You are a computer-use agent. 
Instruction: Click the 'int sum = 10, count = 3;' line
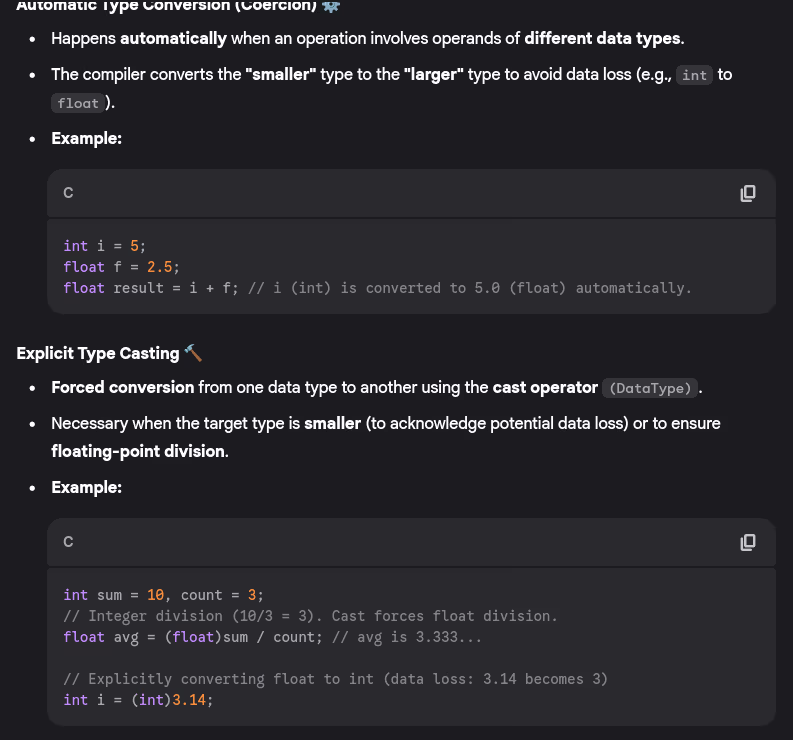click(x=163, y=595)
